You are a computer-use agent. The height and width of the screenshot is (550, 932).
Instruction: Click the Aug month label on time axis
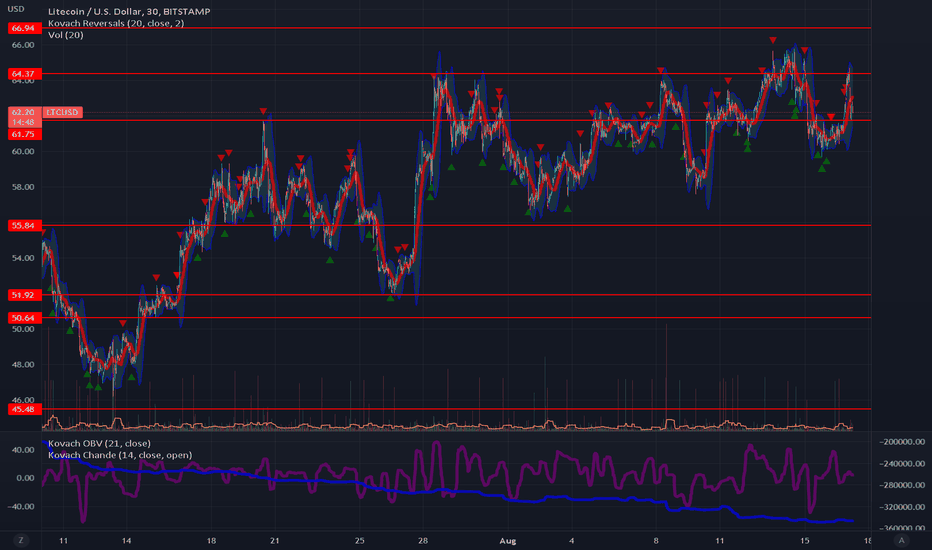coord(508,540)
